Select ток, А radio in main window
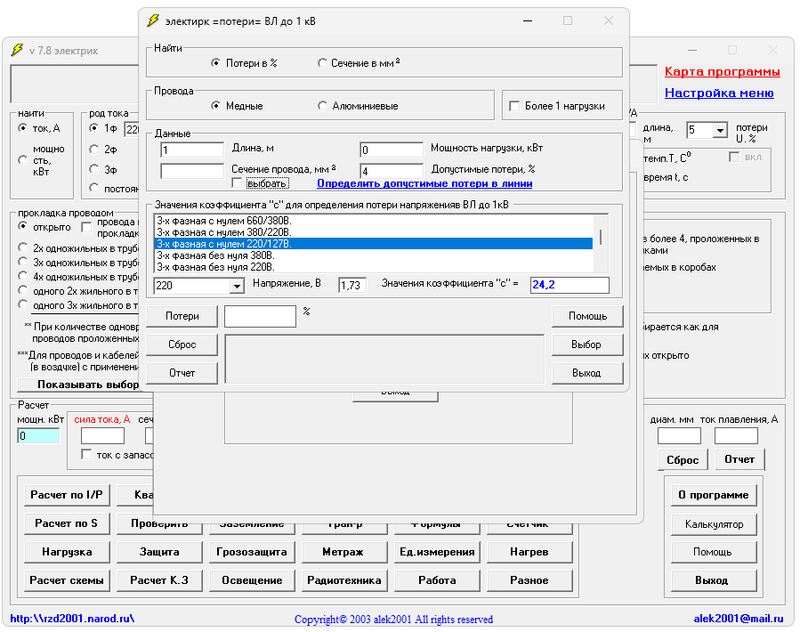This screenshot has height=632, width=800. (x=22, y=128)
